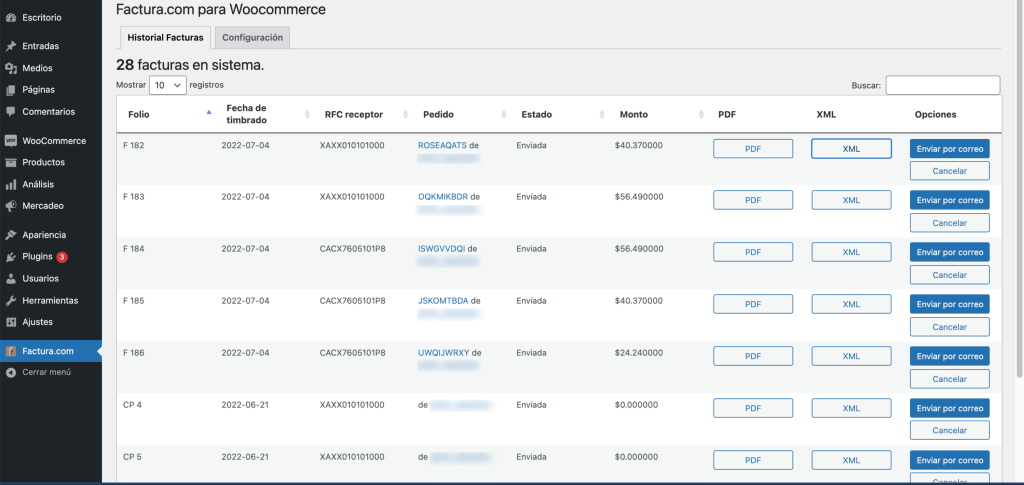Click the Apariencia brush icon
This screenshot has height=485, width=1024.
click(x=10, y=235)
